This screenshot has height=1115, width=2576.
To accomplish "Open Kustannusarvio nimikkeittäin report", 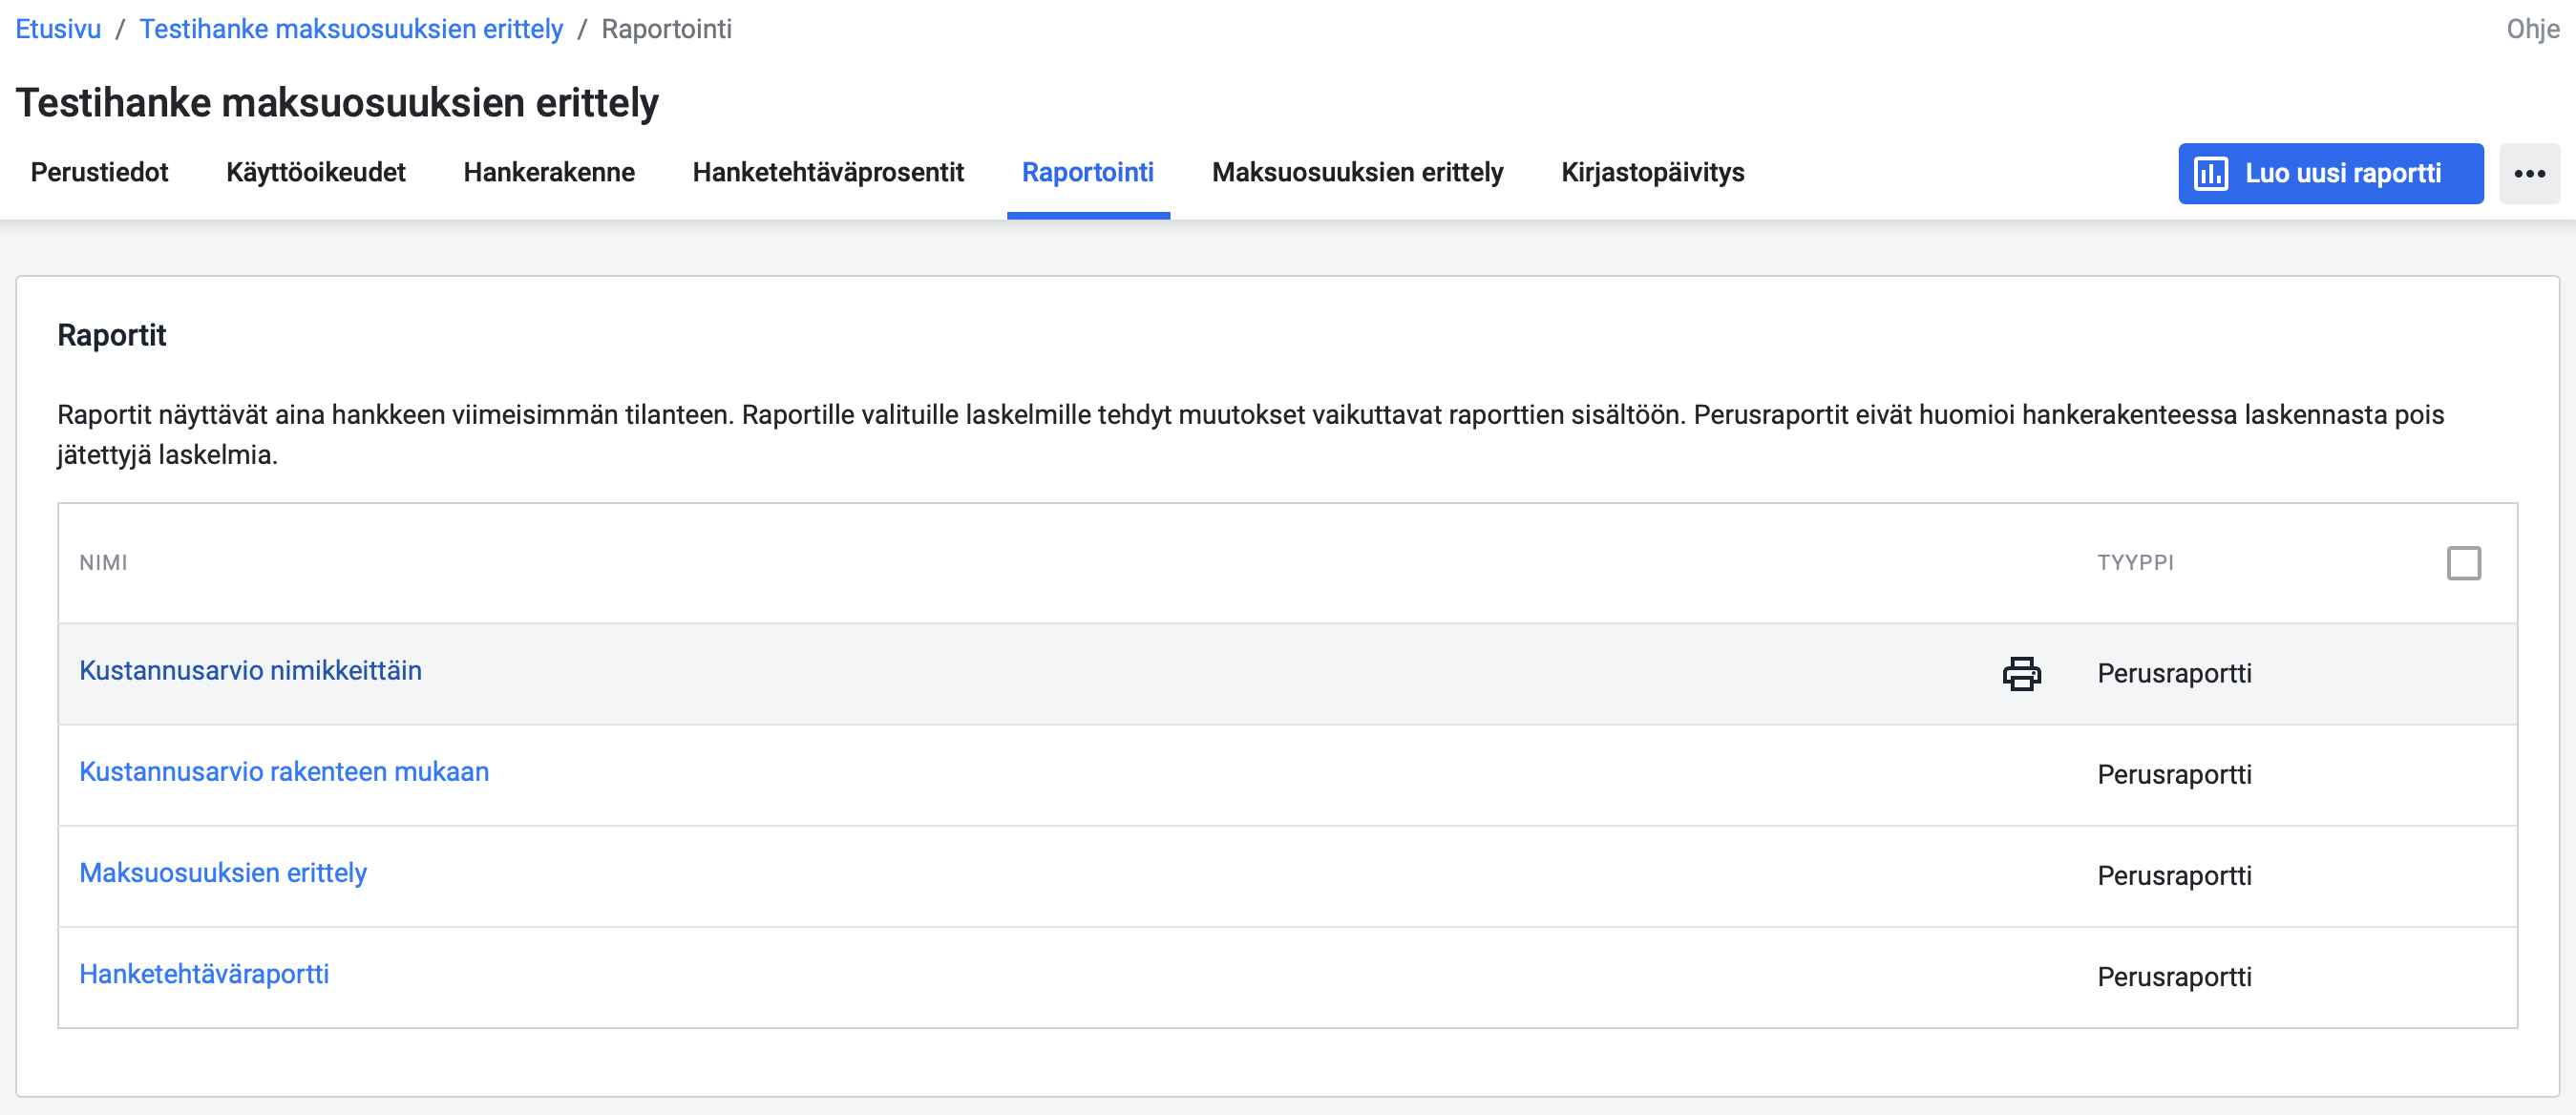I will 250,670.
